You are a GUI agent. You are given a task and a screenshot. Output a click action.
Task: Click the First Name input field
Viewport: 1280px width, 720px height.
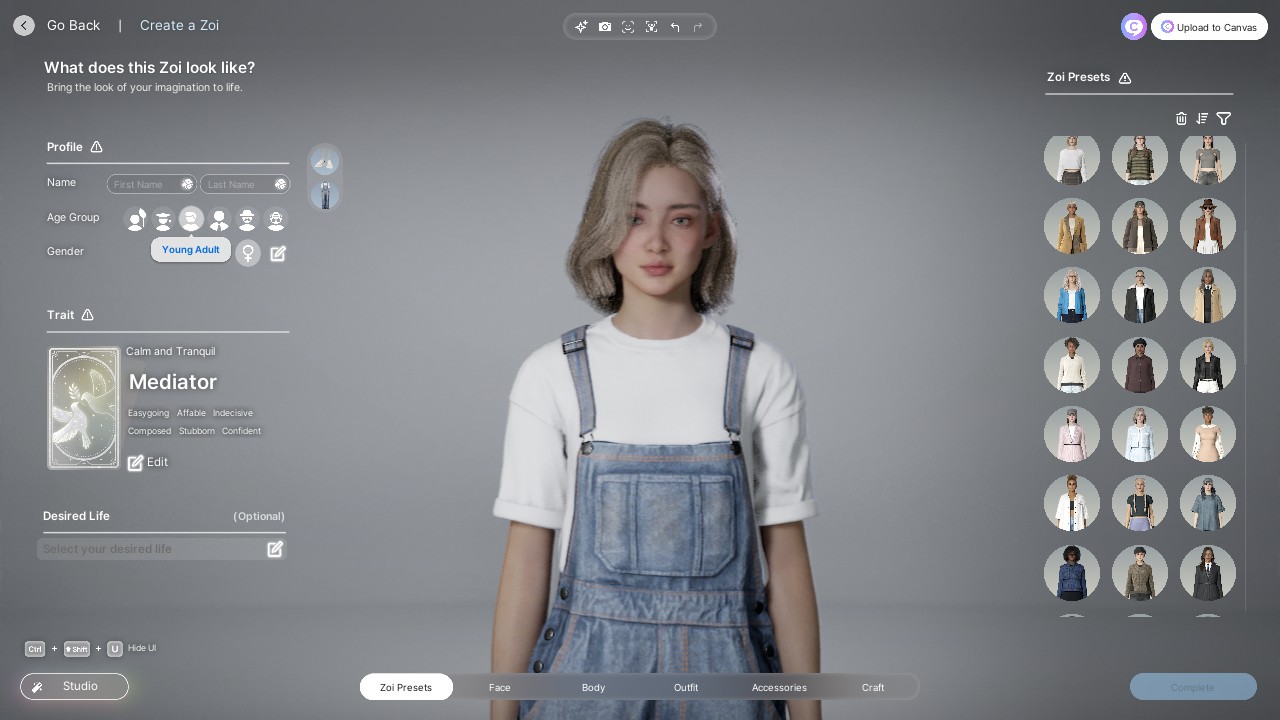[x=142, y=184]
